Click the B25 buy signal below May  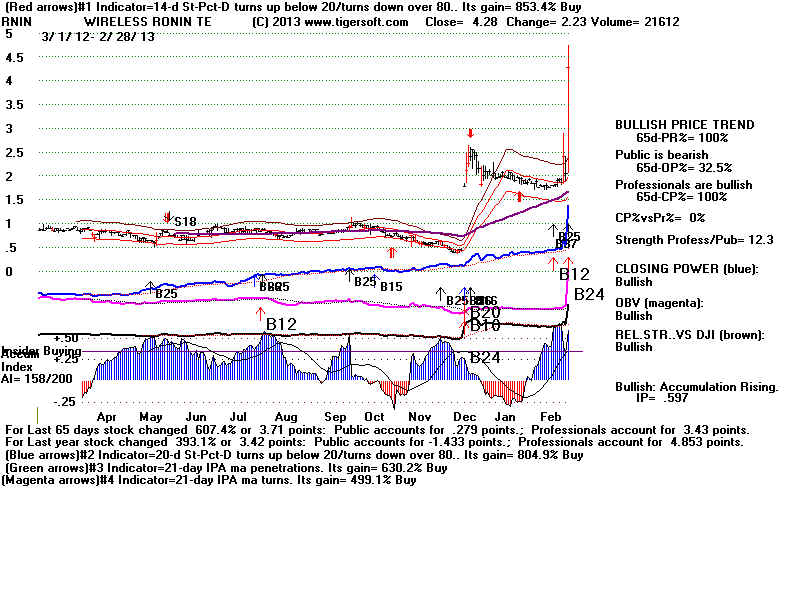166,294
